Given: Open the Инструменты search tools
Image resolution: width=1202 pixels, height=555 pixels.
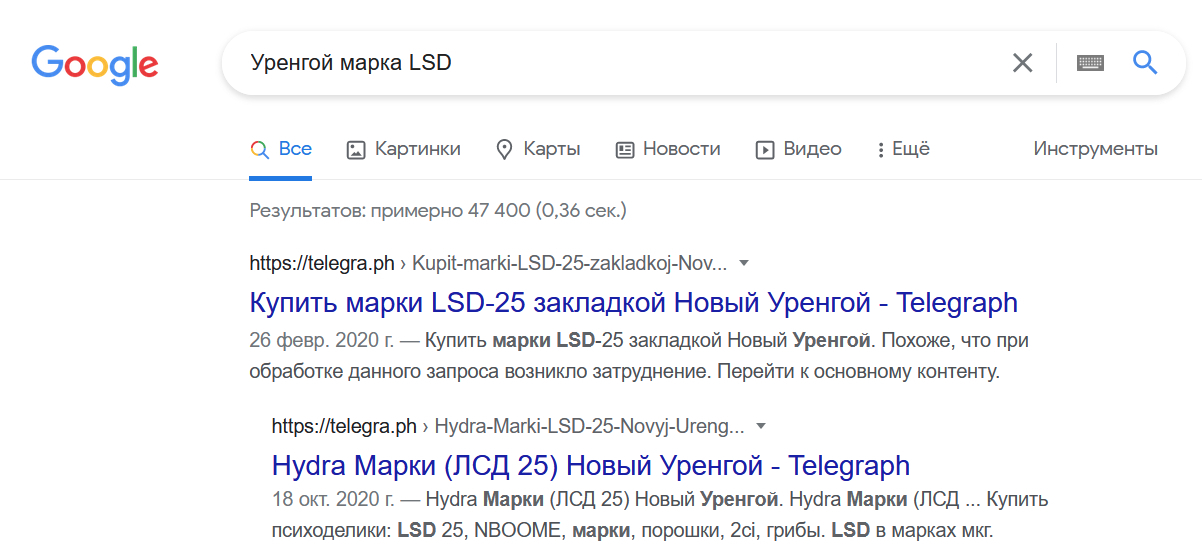Looking at the screenshot, I should point(1095,149).
